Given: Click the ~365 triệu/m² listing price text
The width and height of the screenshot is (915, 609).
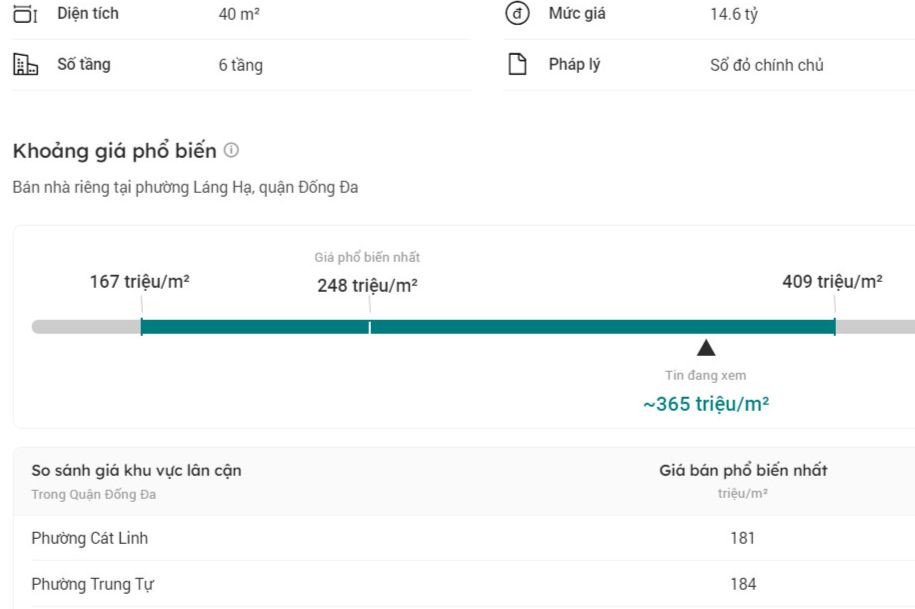Looking at the screenshot, I should (706, 404).
